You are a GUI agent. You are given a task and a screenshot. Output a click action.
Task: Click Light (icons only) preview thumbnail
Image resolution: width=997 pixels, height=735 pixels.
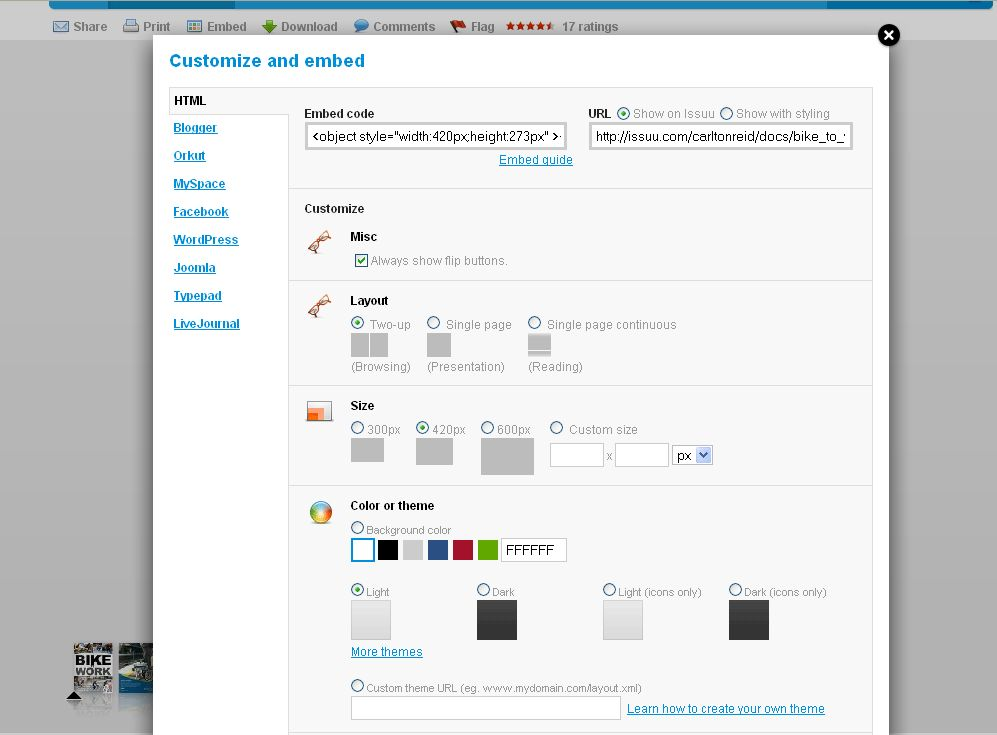[622, 620]
